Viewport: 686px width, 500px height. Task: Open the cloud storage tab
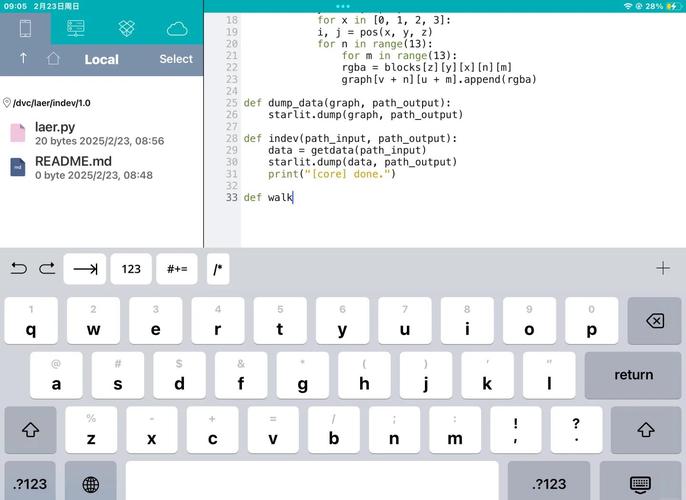pos(177,28)
